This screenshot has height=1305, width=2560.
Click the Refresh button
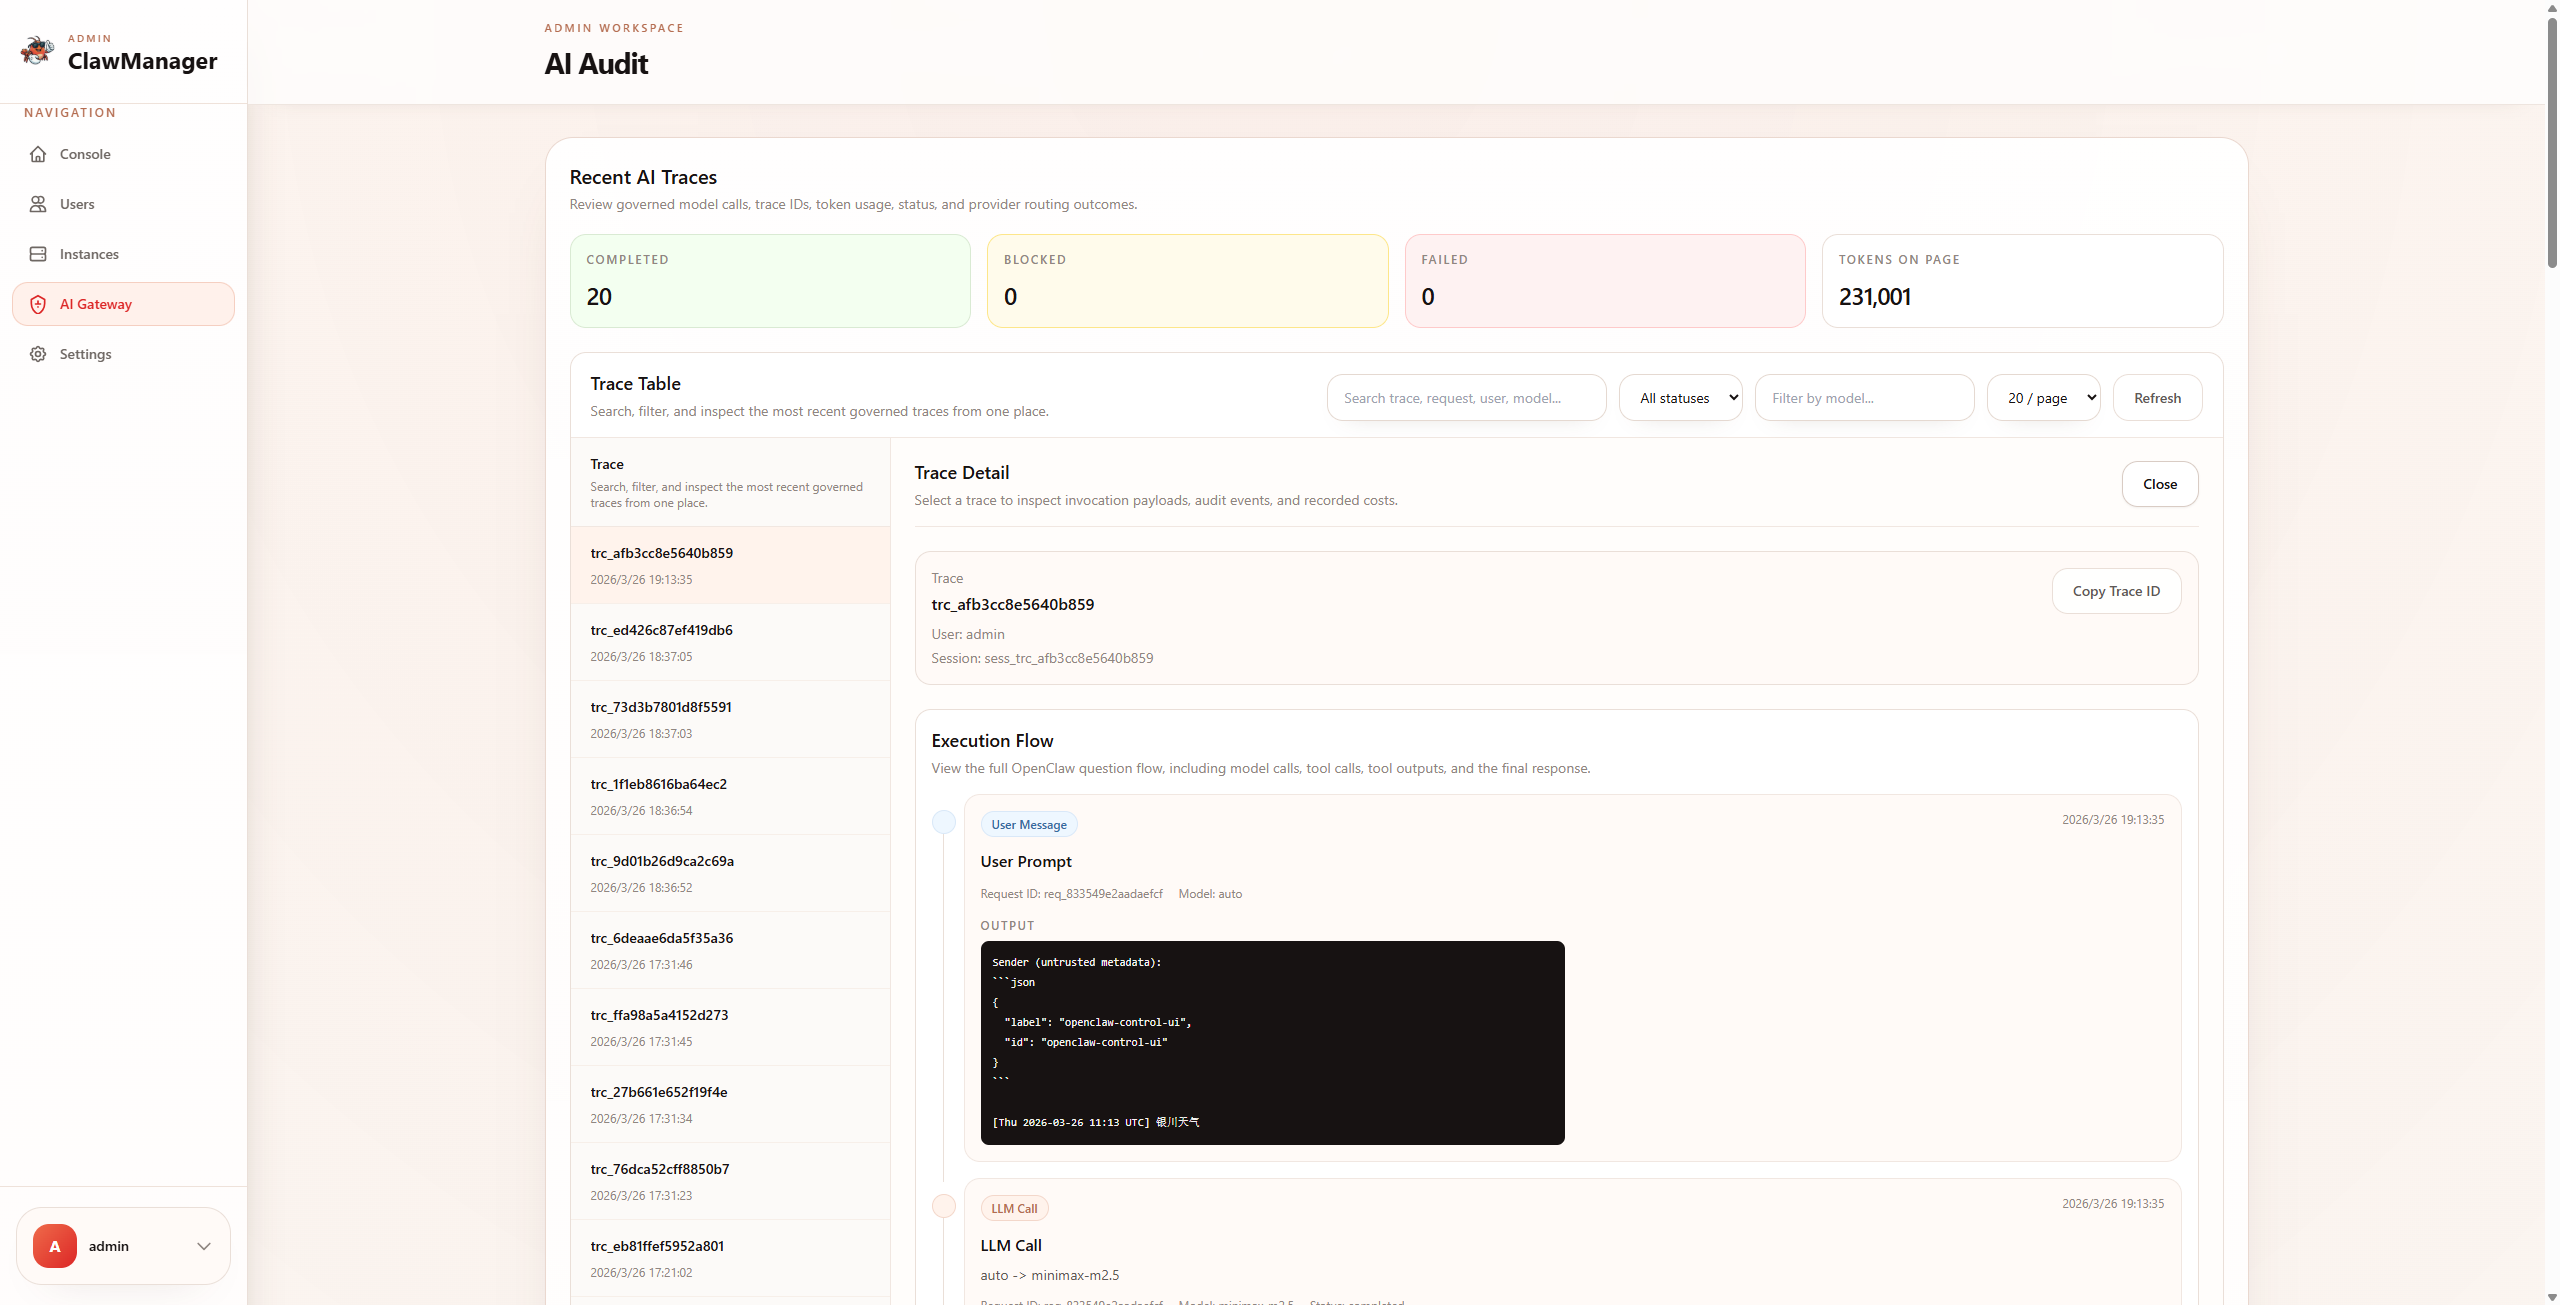coord(2158,398)
